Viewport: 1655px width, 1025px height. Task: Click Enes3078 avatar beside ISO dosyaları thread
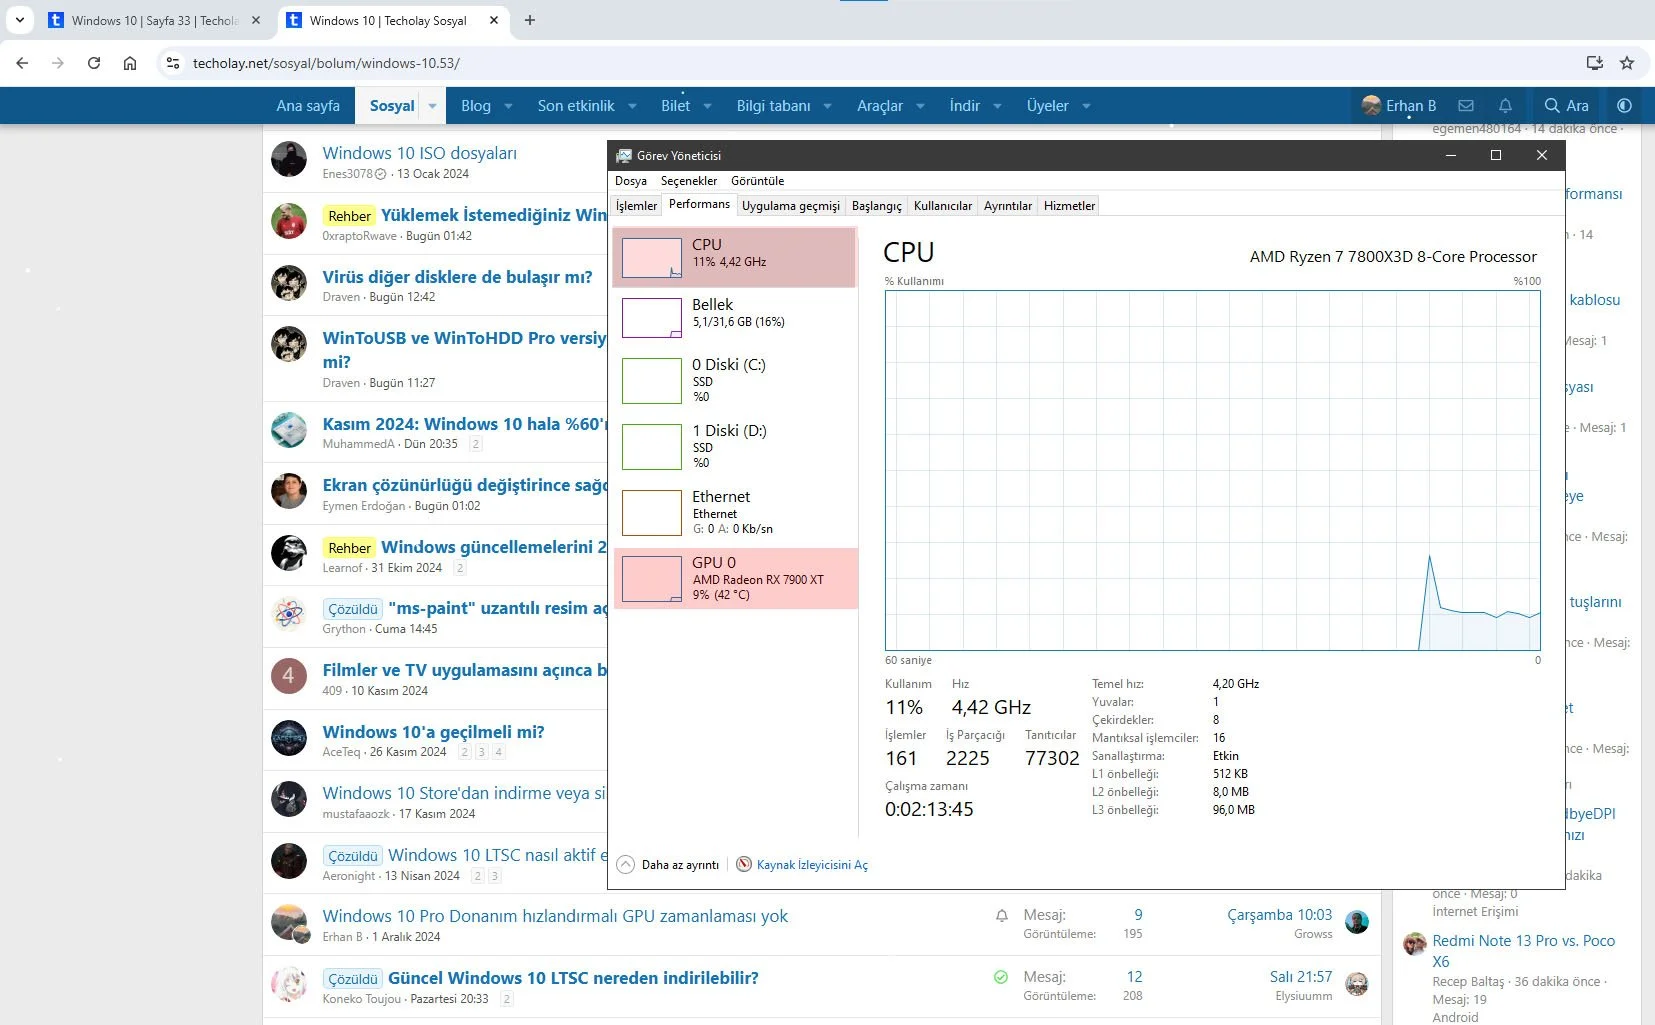(289, 159)
